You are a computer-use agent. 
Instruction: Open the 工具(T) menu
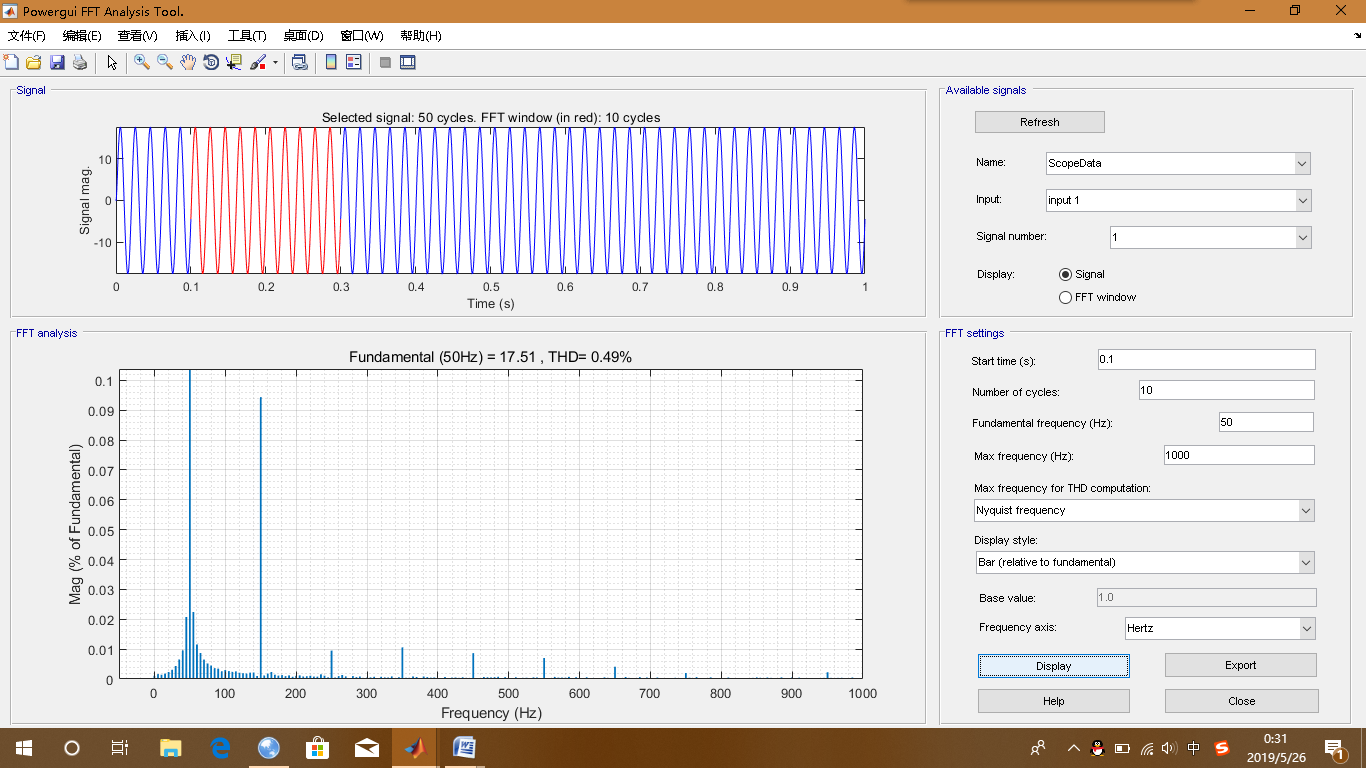(x=247, y=36)
